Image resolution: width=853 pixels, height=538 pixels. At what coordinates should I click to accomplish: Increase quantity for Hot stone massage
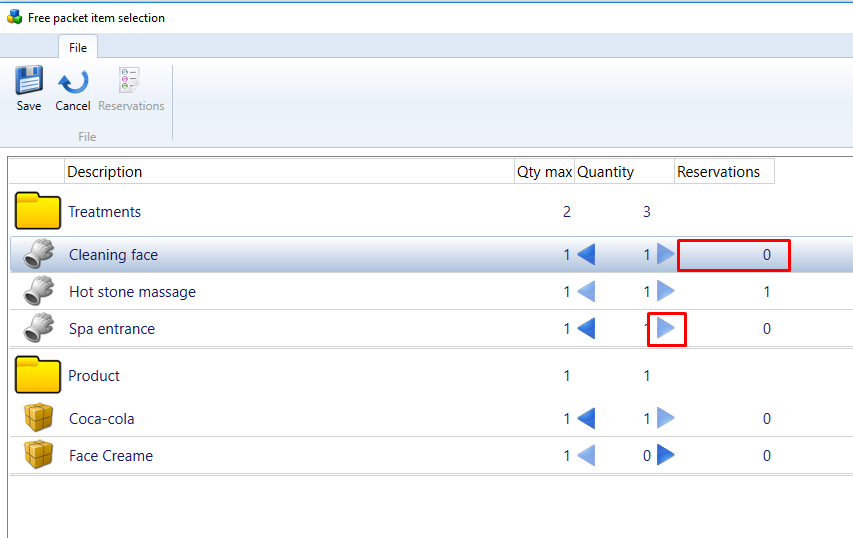coord(666,292)
